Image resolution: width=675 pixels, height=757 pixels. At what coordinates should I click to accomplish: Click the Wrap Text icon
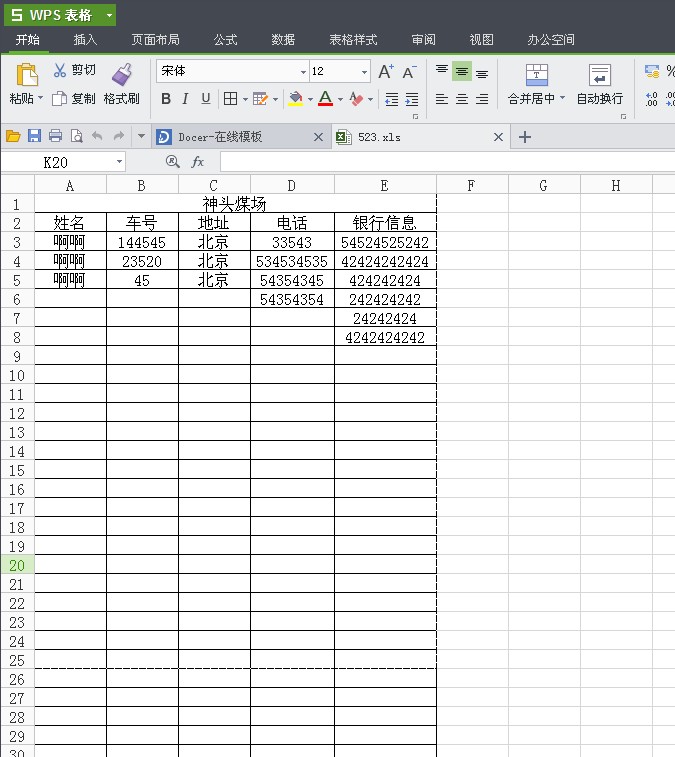tap(600, 75)
